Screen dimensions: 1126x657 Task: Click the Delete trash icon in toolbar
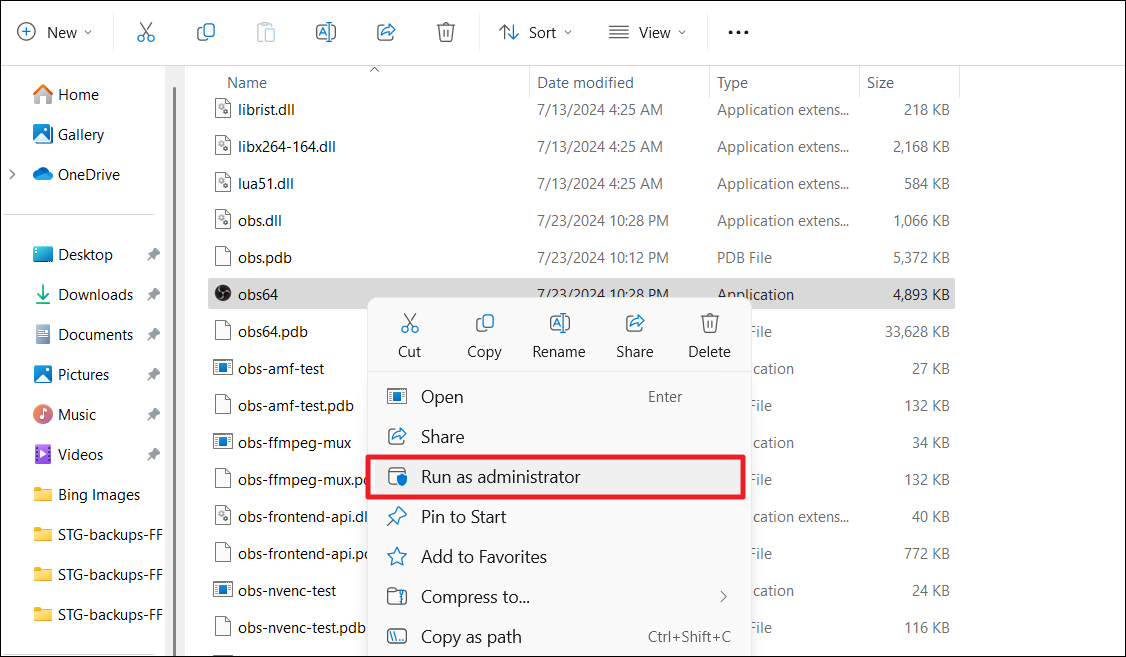point(446,32)
